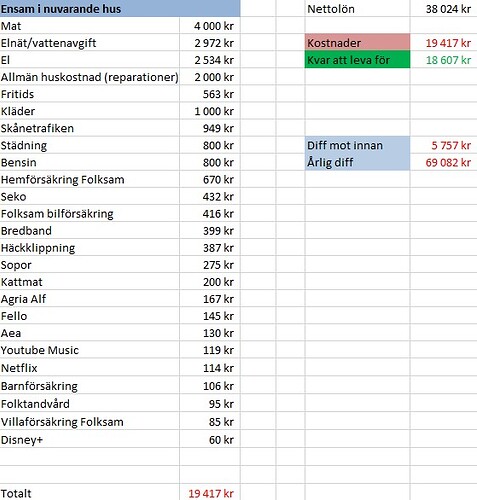Select the Årlig diff value 69 082 kr
This screenshot has width=477, height=500.
tap(444, 162)
